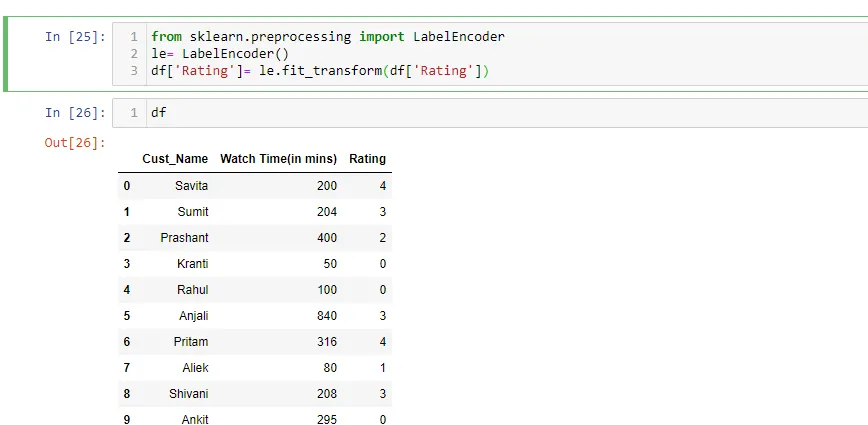Place cursor on the fit_transform code line

point(320,71)
